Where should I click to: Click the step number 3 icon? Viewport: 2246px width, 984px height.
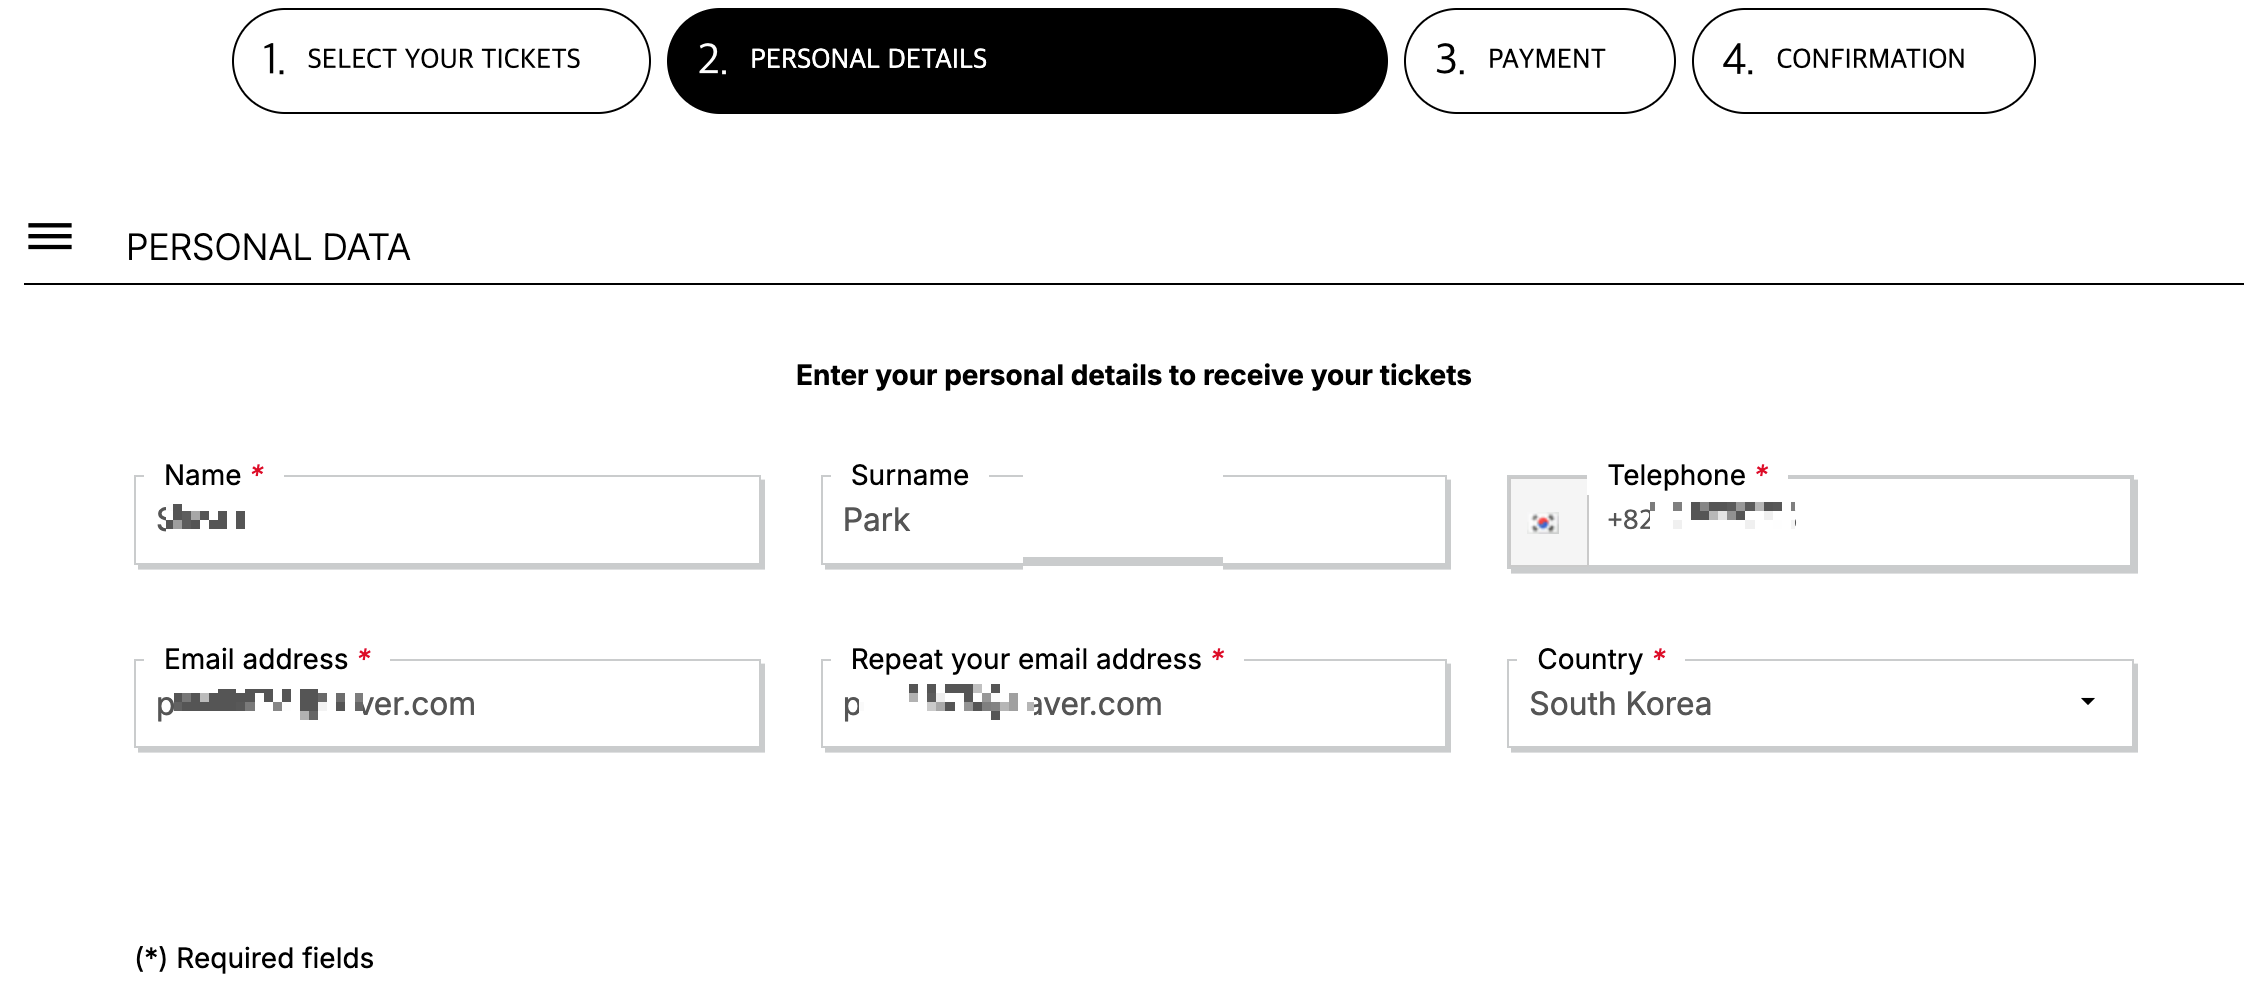(1449, 60)
